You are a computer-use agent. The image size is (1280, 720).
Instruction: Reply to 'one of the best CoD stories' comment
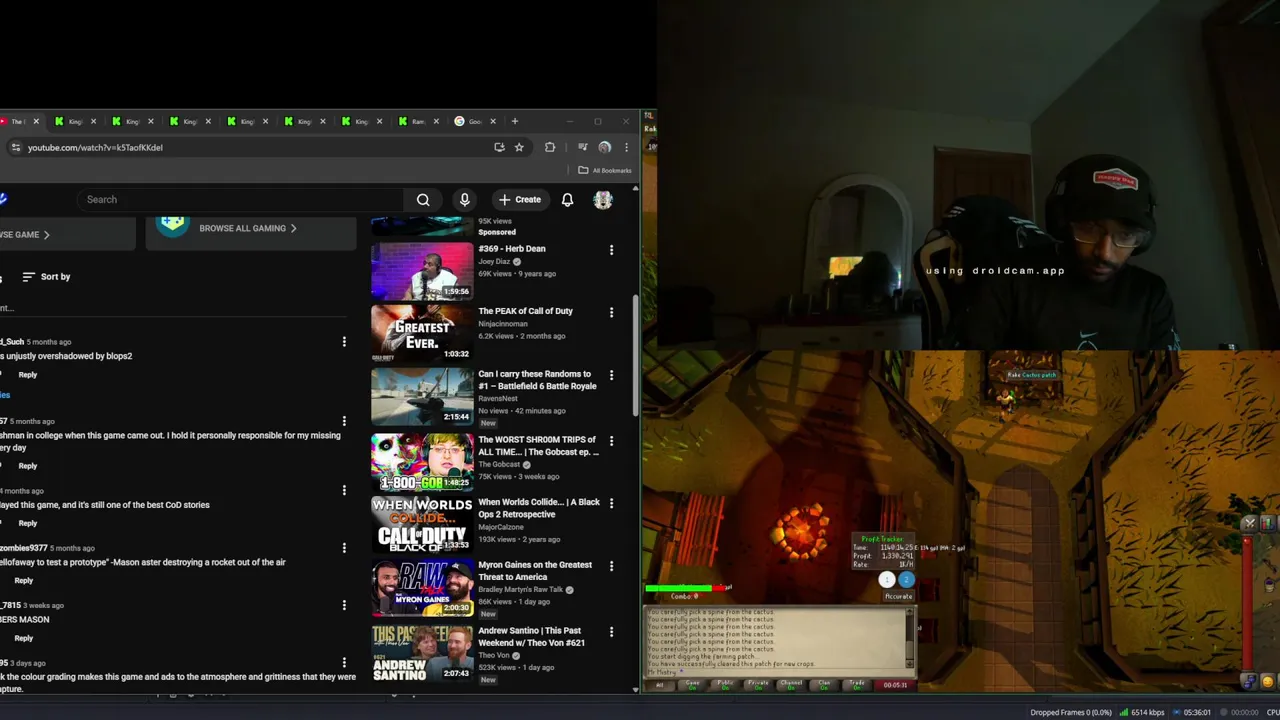tap(27, 523)
